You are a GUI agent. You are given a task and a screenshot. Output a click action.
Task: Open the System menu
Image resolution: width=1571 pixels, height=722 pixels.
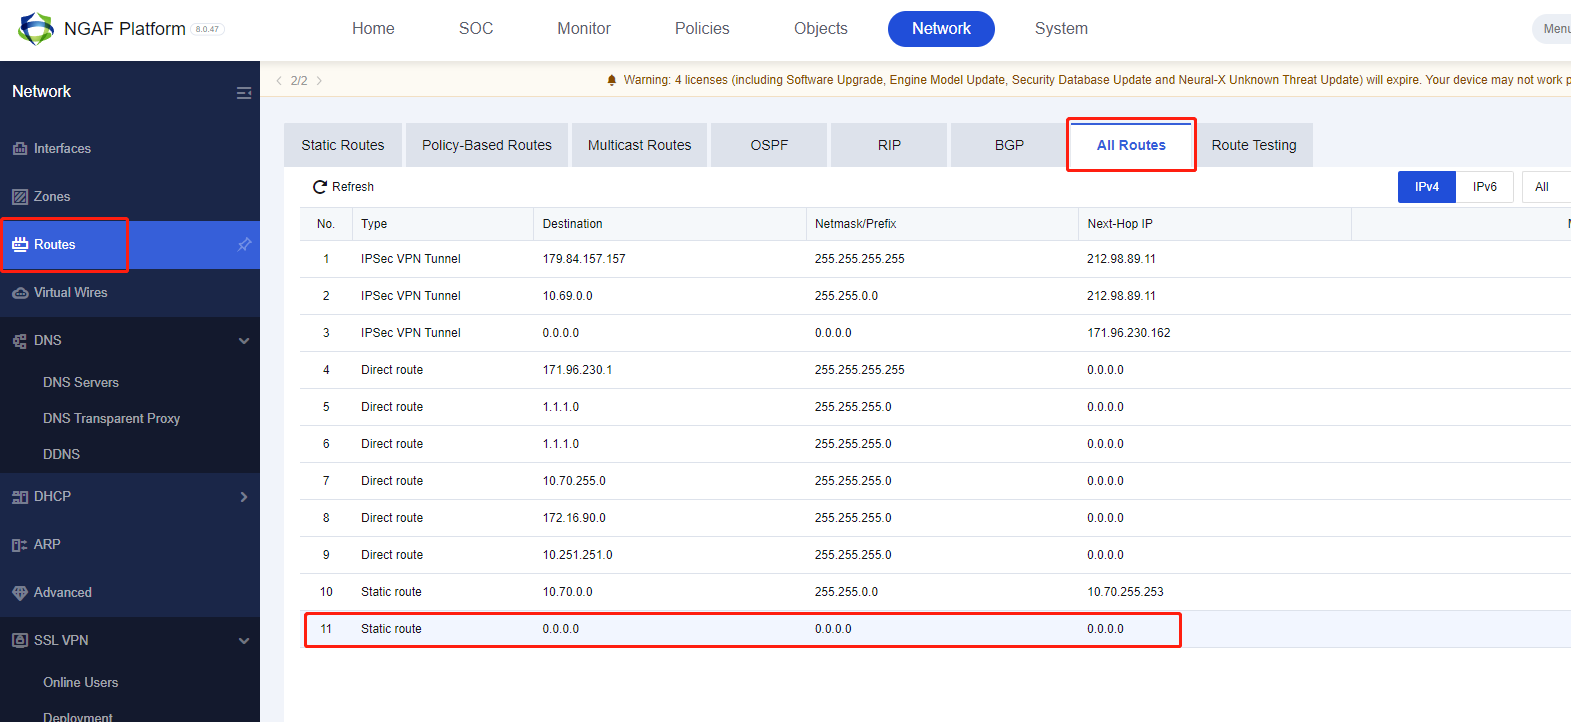tap(1061, 29)
